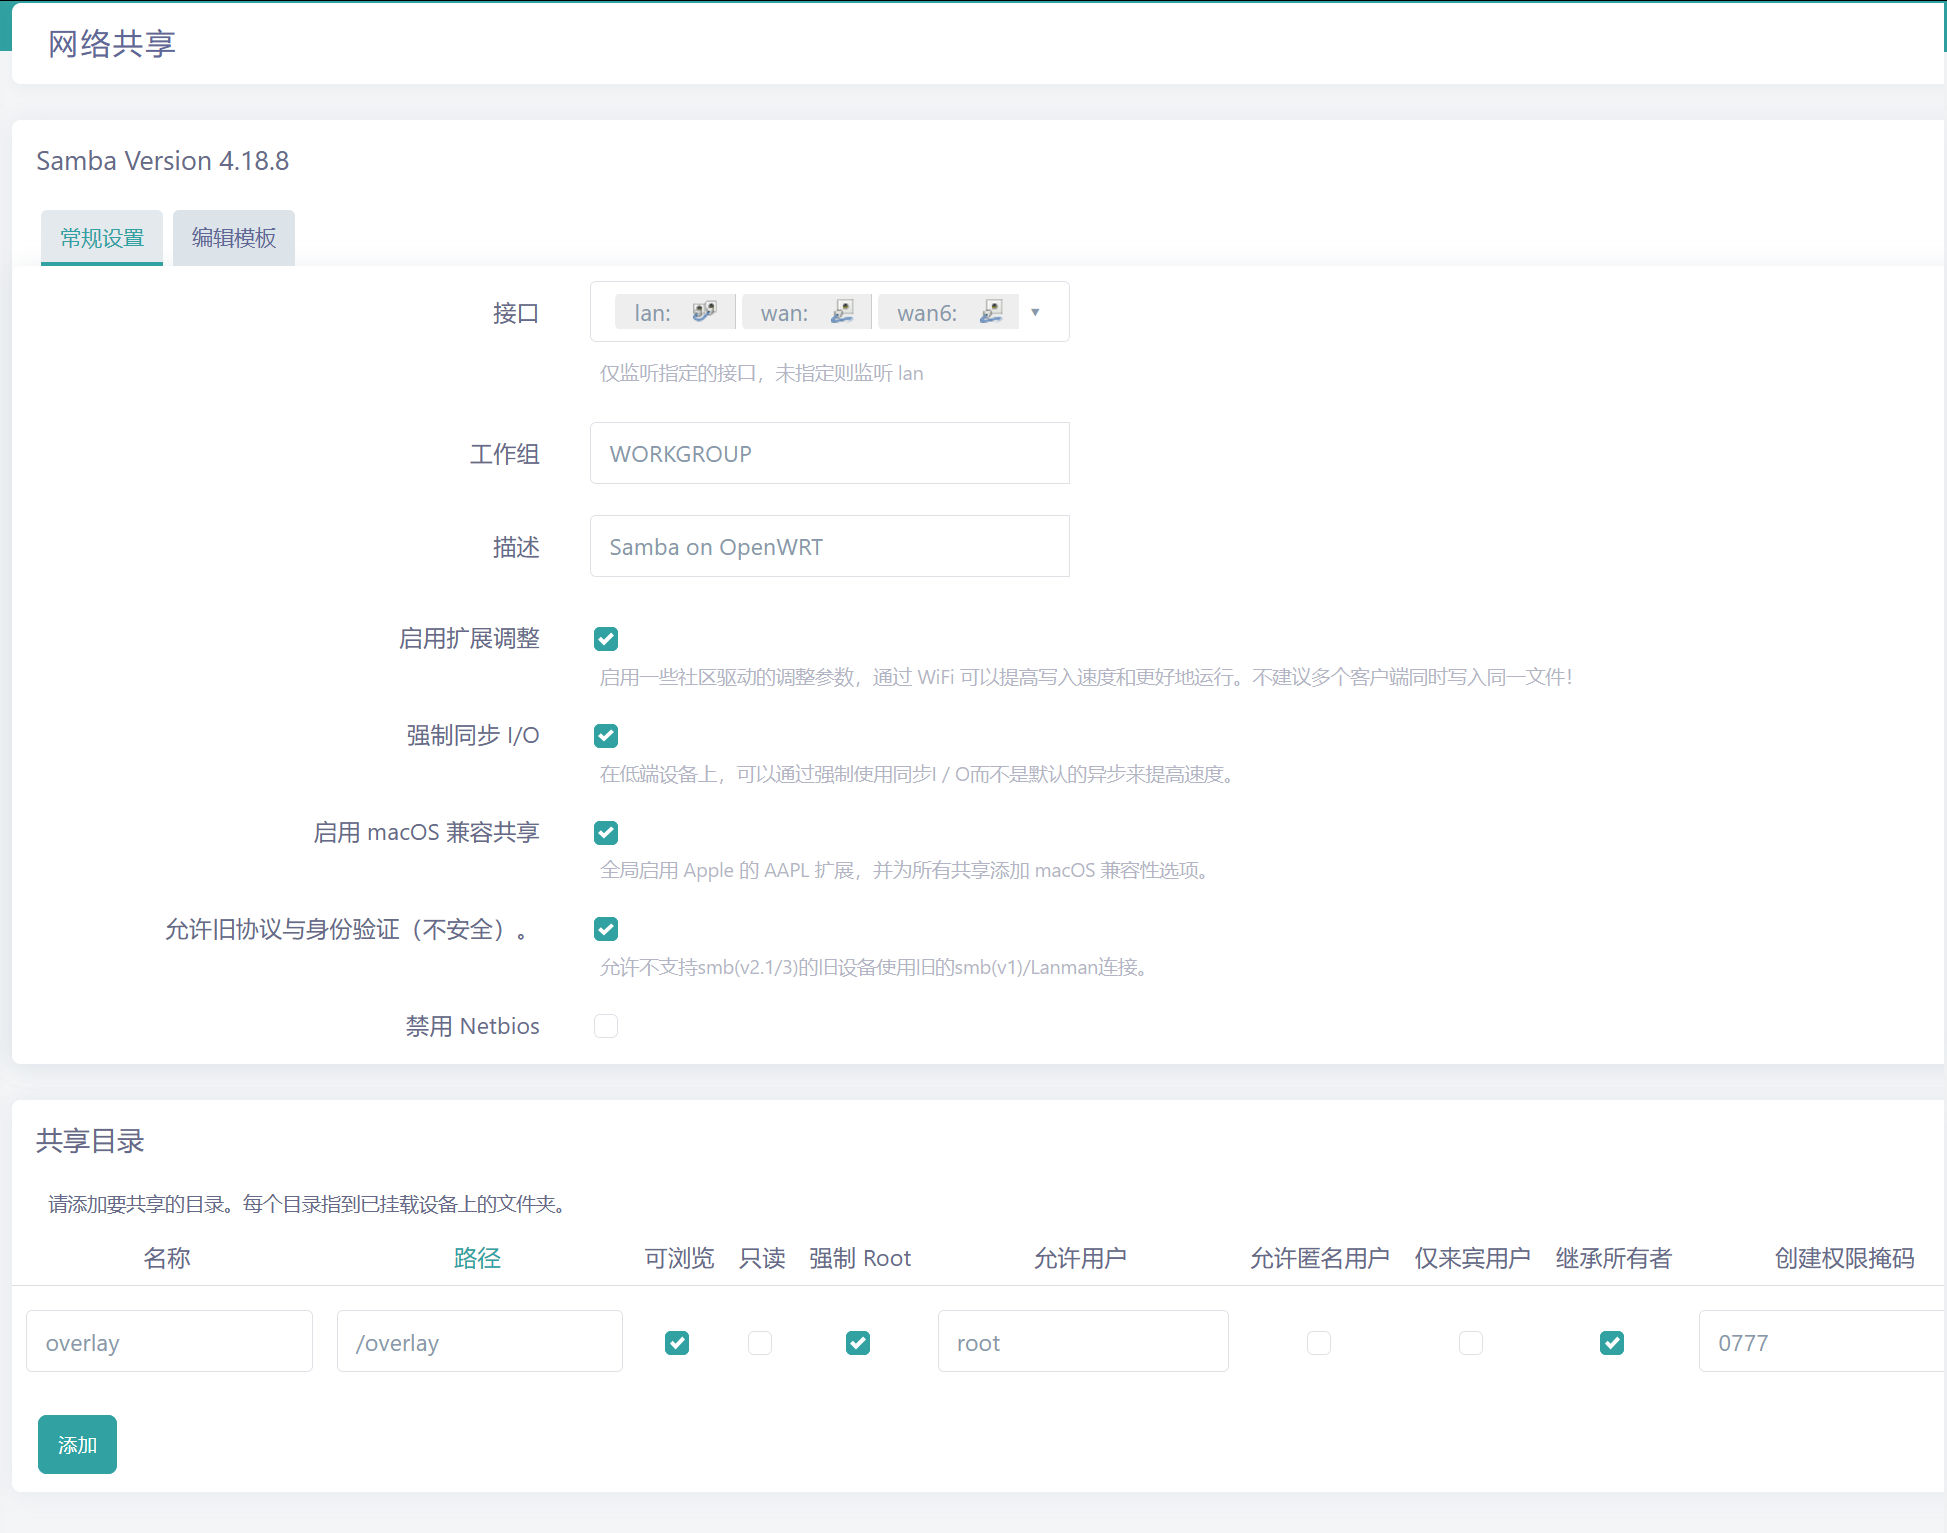Image resolution: width=1947 pixels, height=1533 pixels.
Task: Uncheck 可浏览 for overlay share
Action: 677,1342
